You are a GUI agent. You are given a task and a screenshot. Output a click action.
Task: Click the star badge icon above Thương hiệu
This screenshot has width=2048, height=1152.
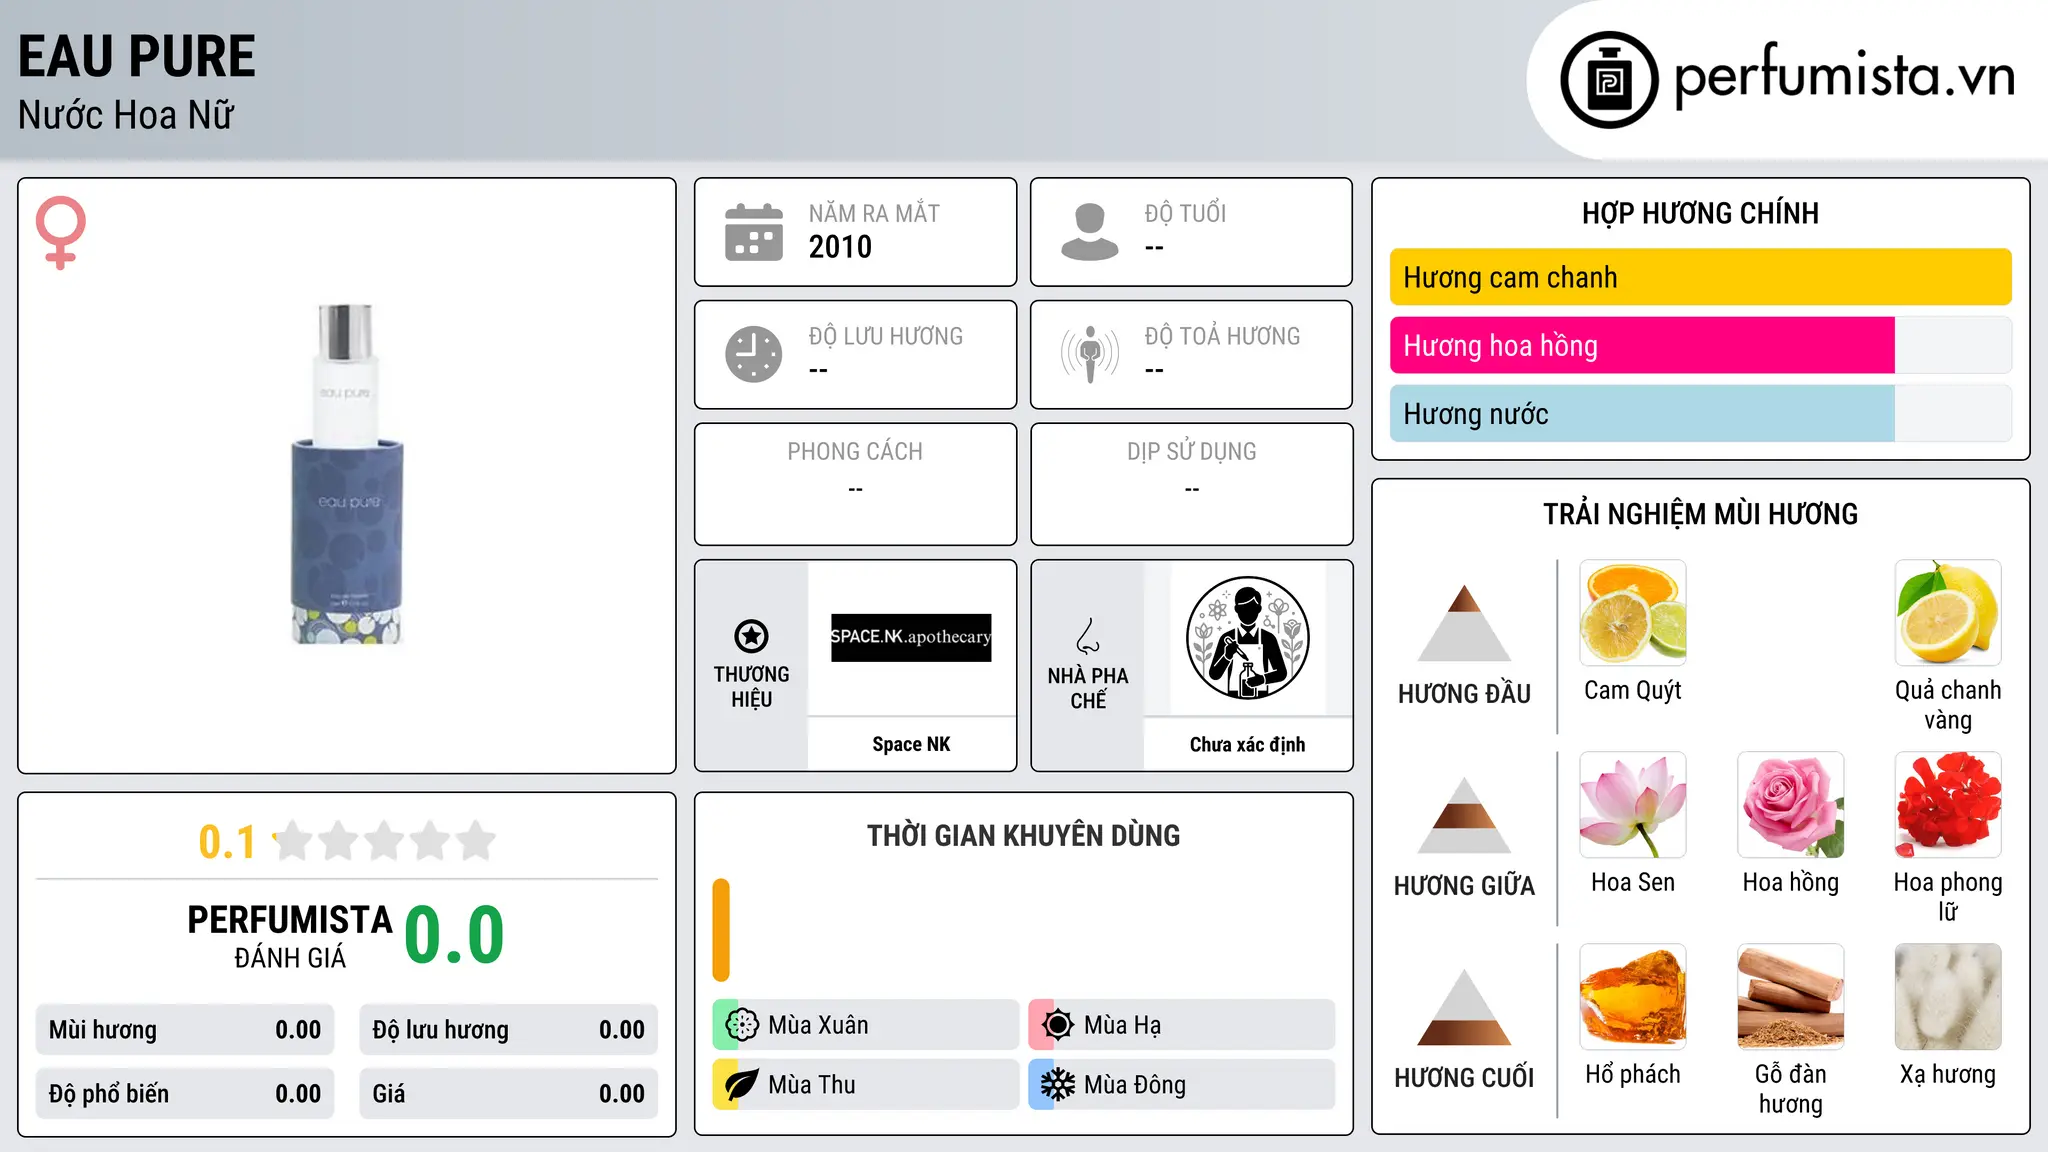(751, 635)
